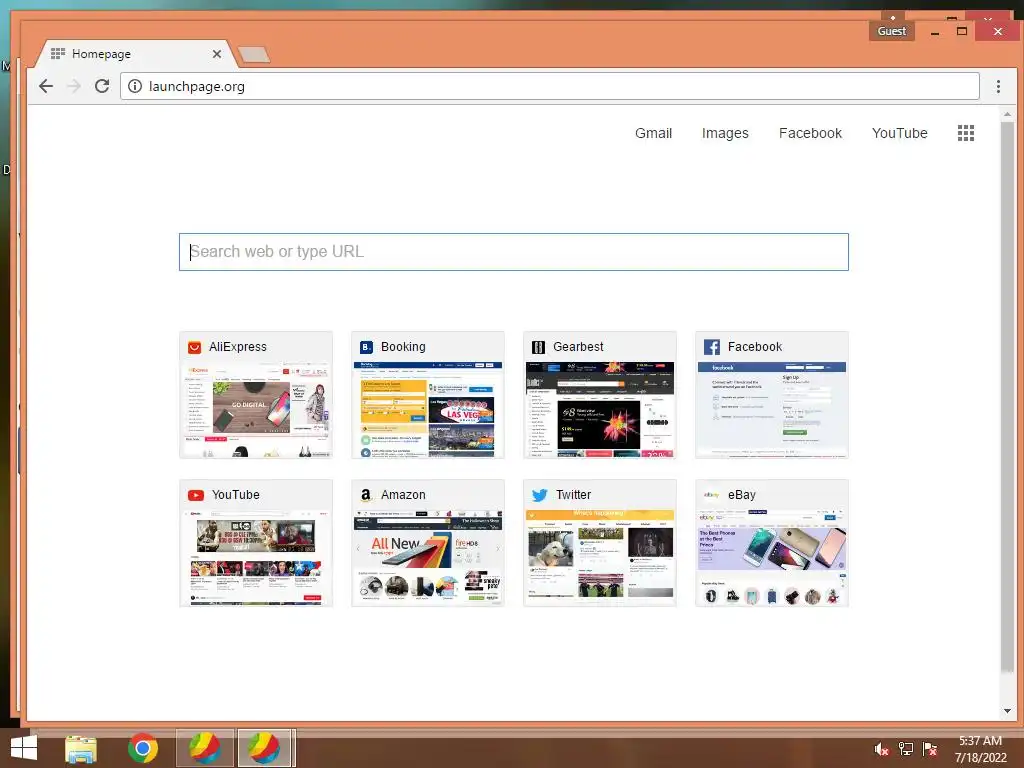Viewport: 1024px width, 768px height.
Task: Select the Homepage tab
Action: (x=134, y=54)
